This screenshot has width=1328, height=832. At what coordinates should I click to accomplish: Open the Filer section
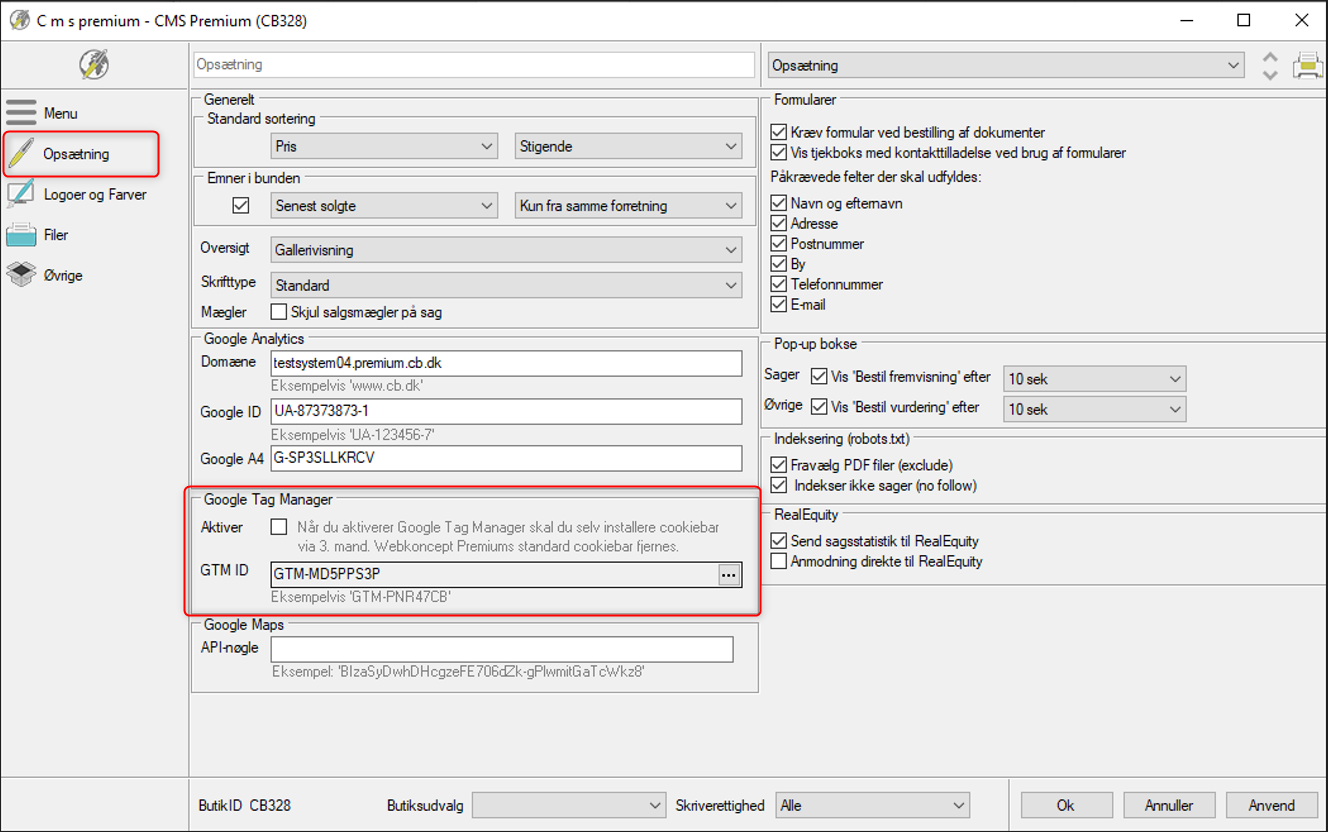[x=40, y=235]
